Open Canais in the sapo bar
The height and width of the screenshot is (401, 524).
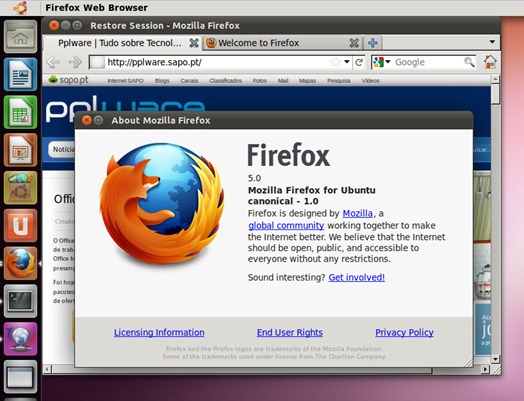tap(189, 81)
